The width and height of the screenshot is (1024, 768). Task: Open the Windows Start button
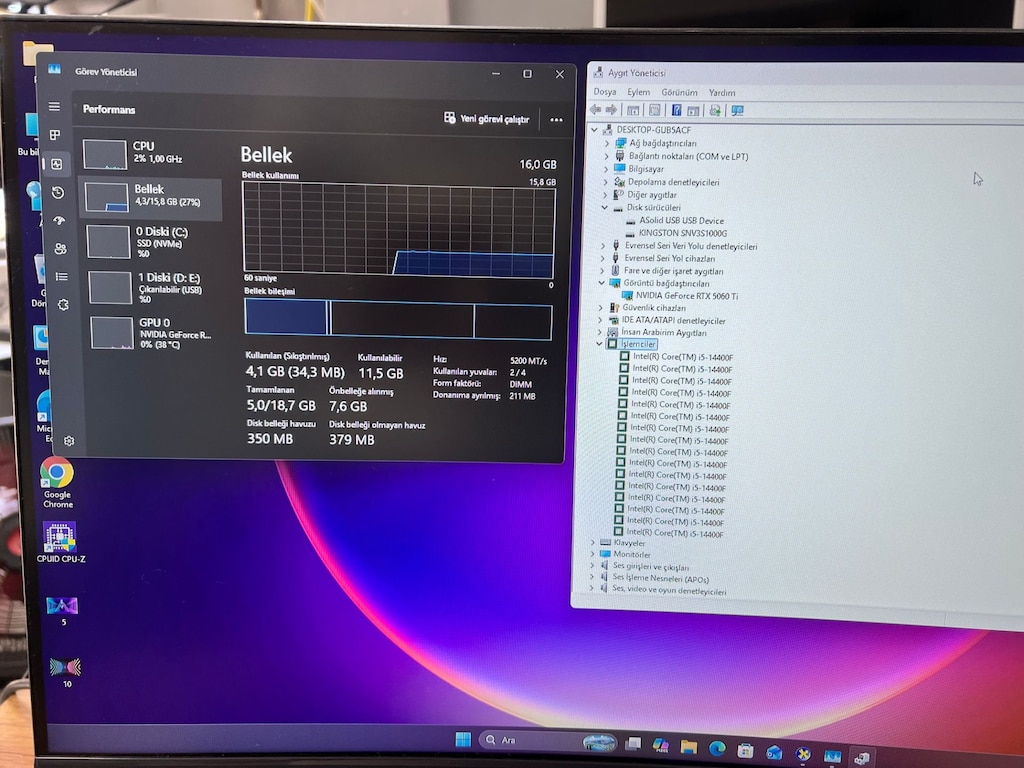(463, 740)
